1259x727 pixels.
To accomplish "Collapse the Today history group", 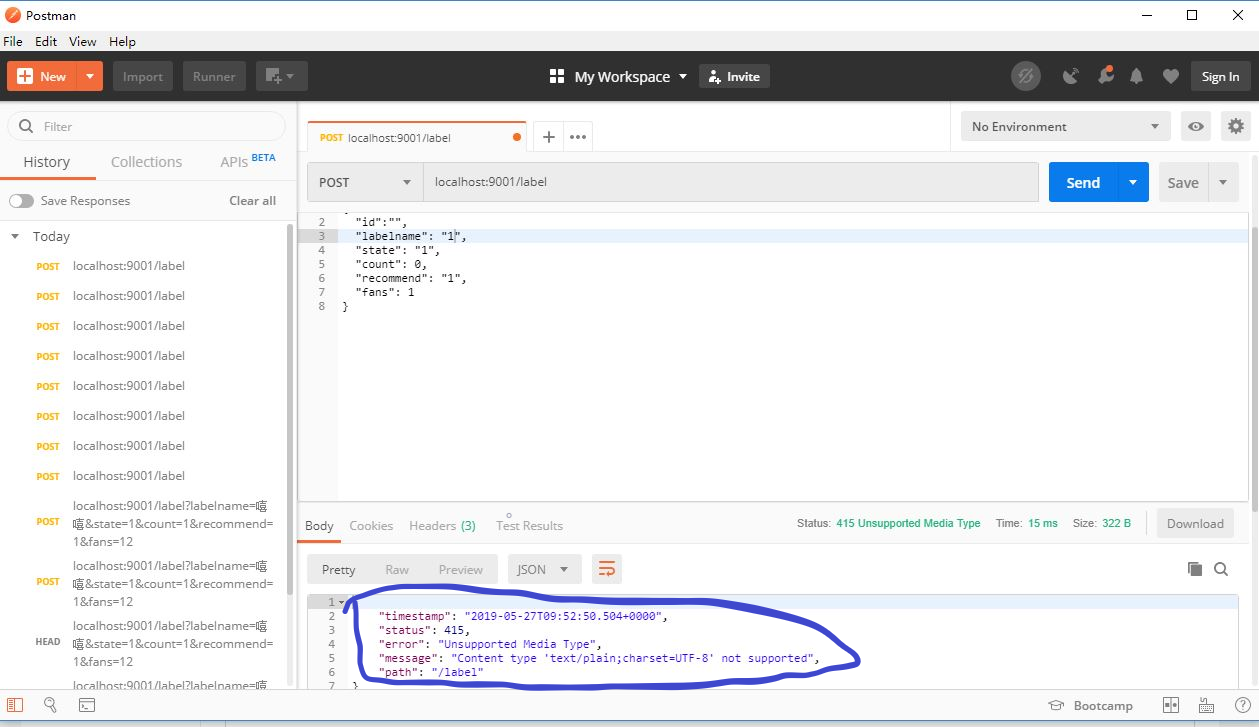I will (15, 237).
